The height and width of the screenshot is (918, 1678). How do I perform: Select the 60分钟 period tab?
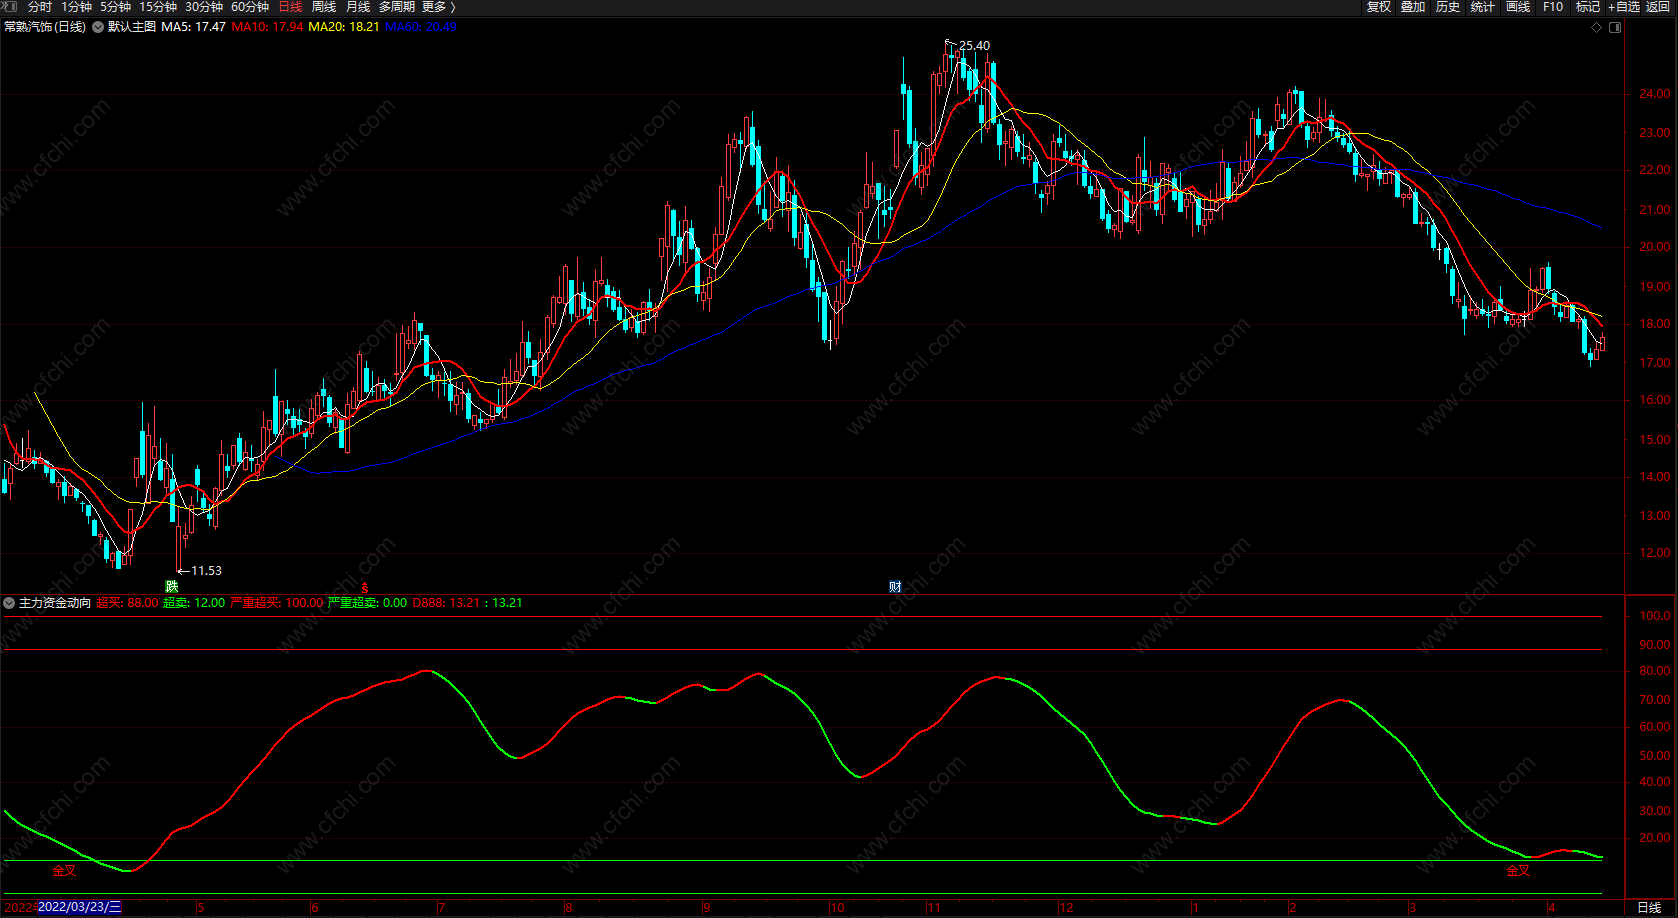[x=250, y=7]
